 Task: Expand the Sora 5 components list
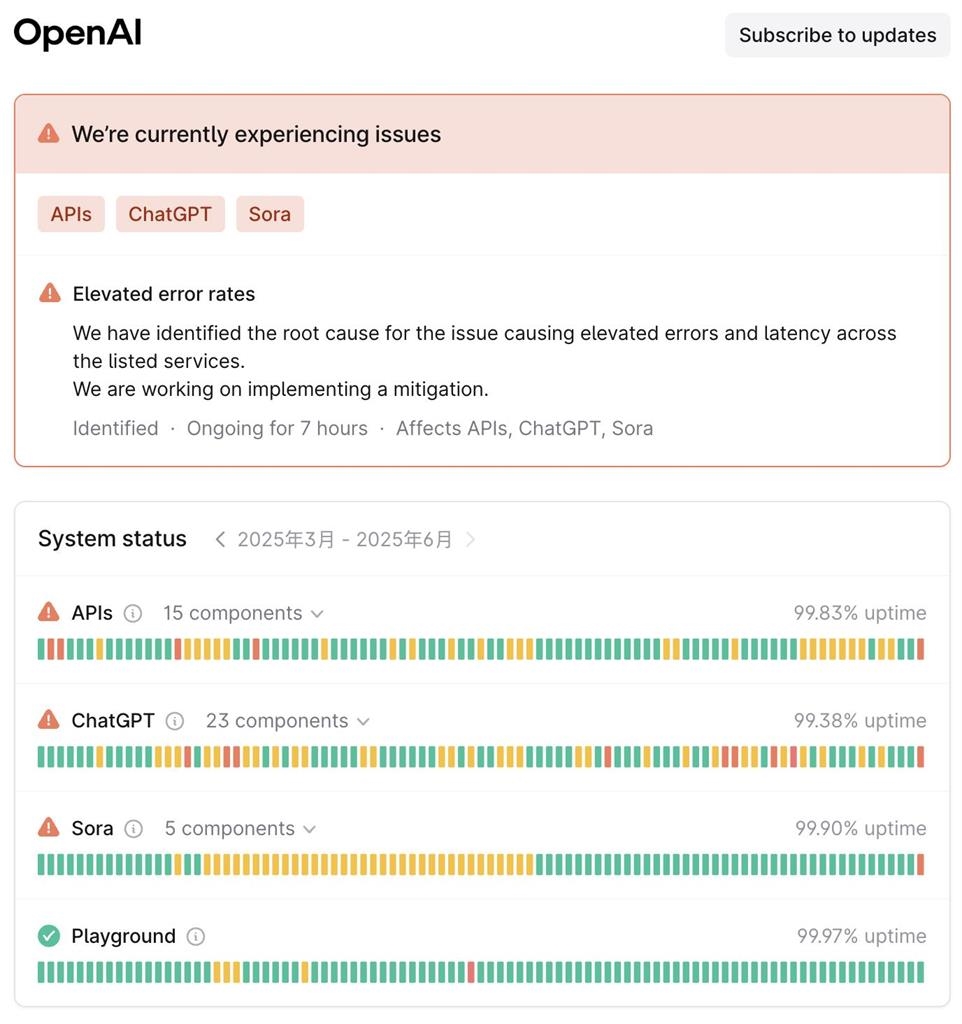pos(240,829)
